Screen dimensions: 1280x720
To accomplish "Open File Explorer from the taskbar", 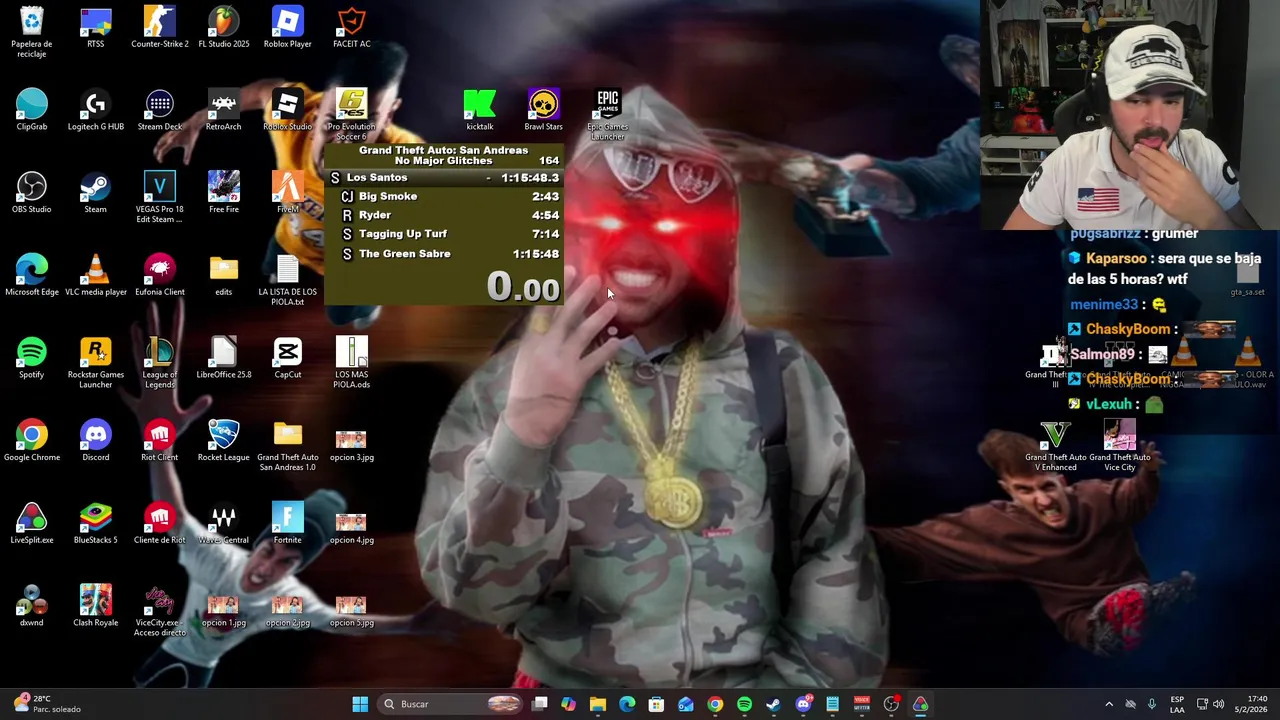I will [x=598, y=704].
